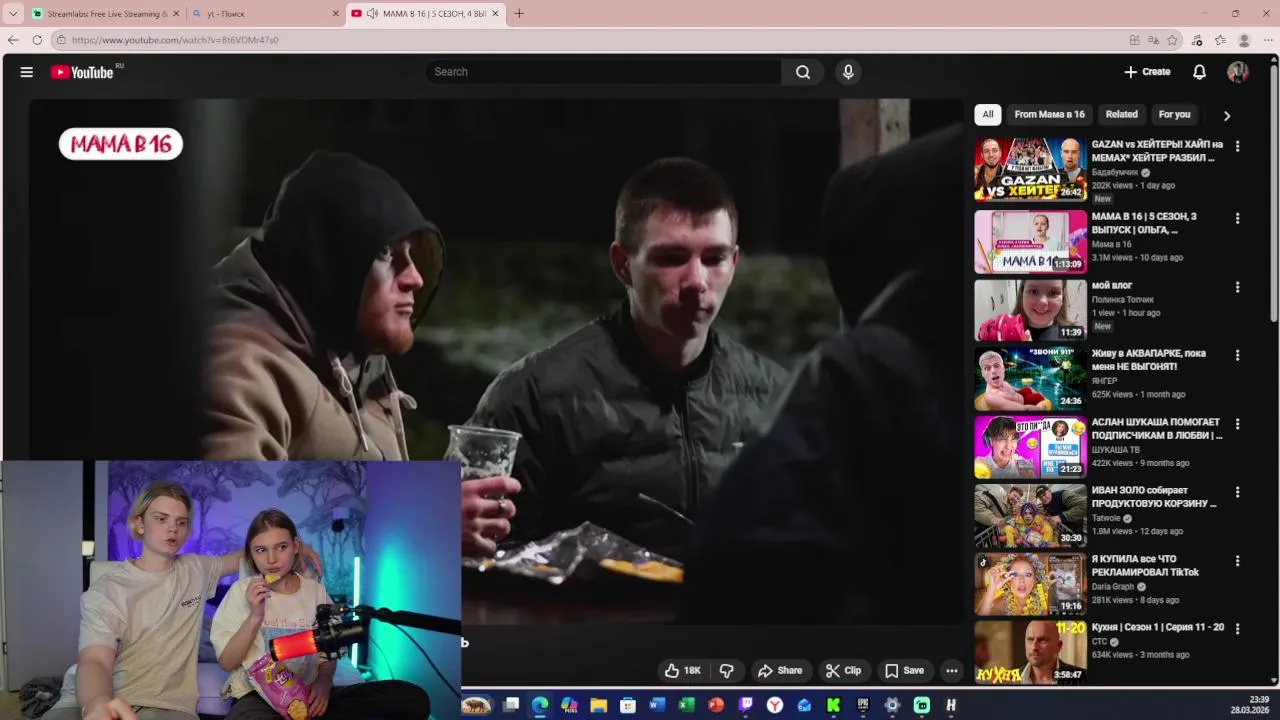The height and width of the screenshot is (720, 1280).
Task: Click the Create button
Action: pos(1147,72)
